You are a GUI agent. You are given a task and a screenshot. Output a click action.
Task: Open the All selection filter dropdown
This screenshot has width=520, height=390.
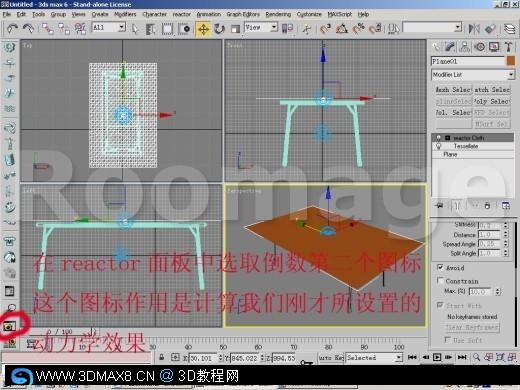point(109,27)
